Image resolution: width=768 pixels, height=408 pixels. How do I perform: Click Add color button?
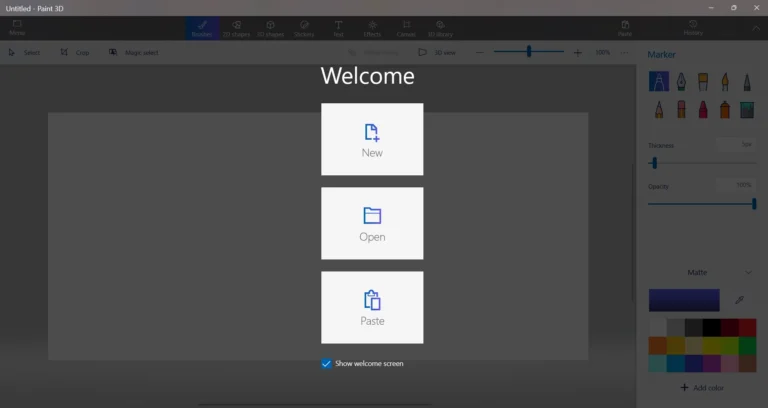(x=702, y=387)
